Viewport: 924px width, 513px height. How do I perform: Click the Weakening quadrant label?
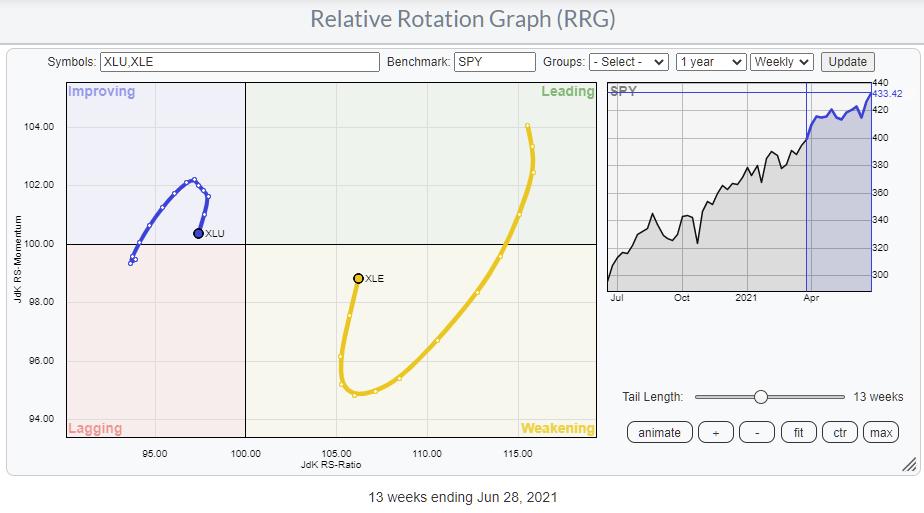pos(557,428)
